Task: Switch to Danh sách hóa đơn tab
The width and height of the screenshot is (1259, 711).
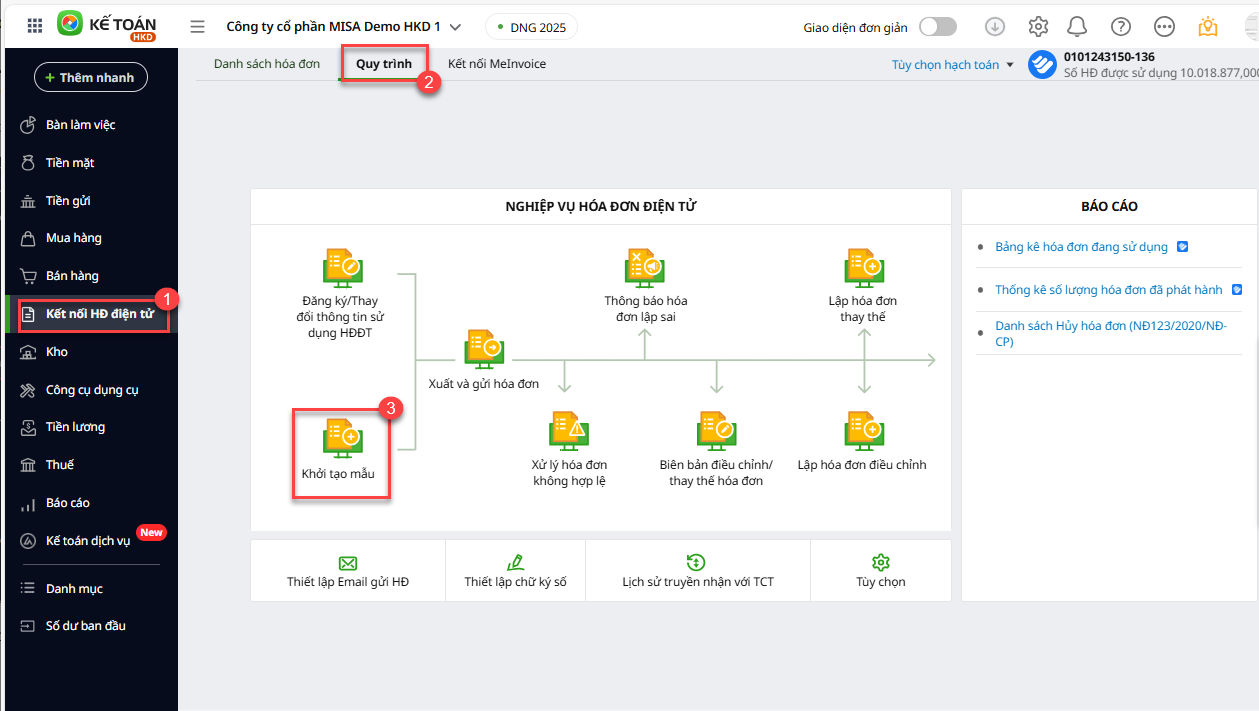Action: [x=267, y=64]
